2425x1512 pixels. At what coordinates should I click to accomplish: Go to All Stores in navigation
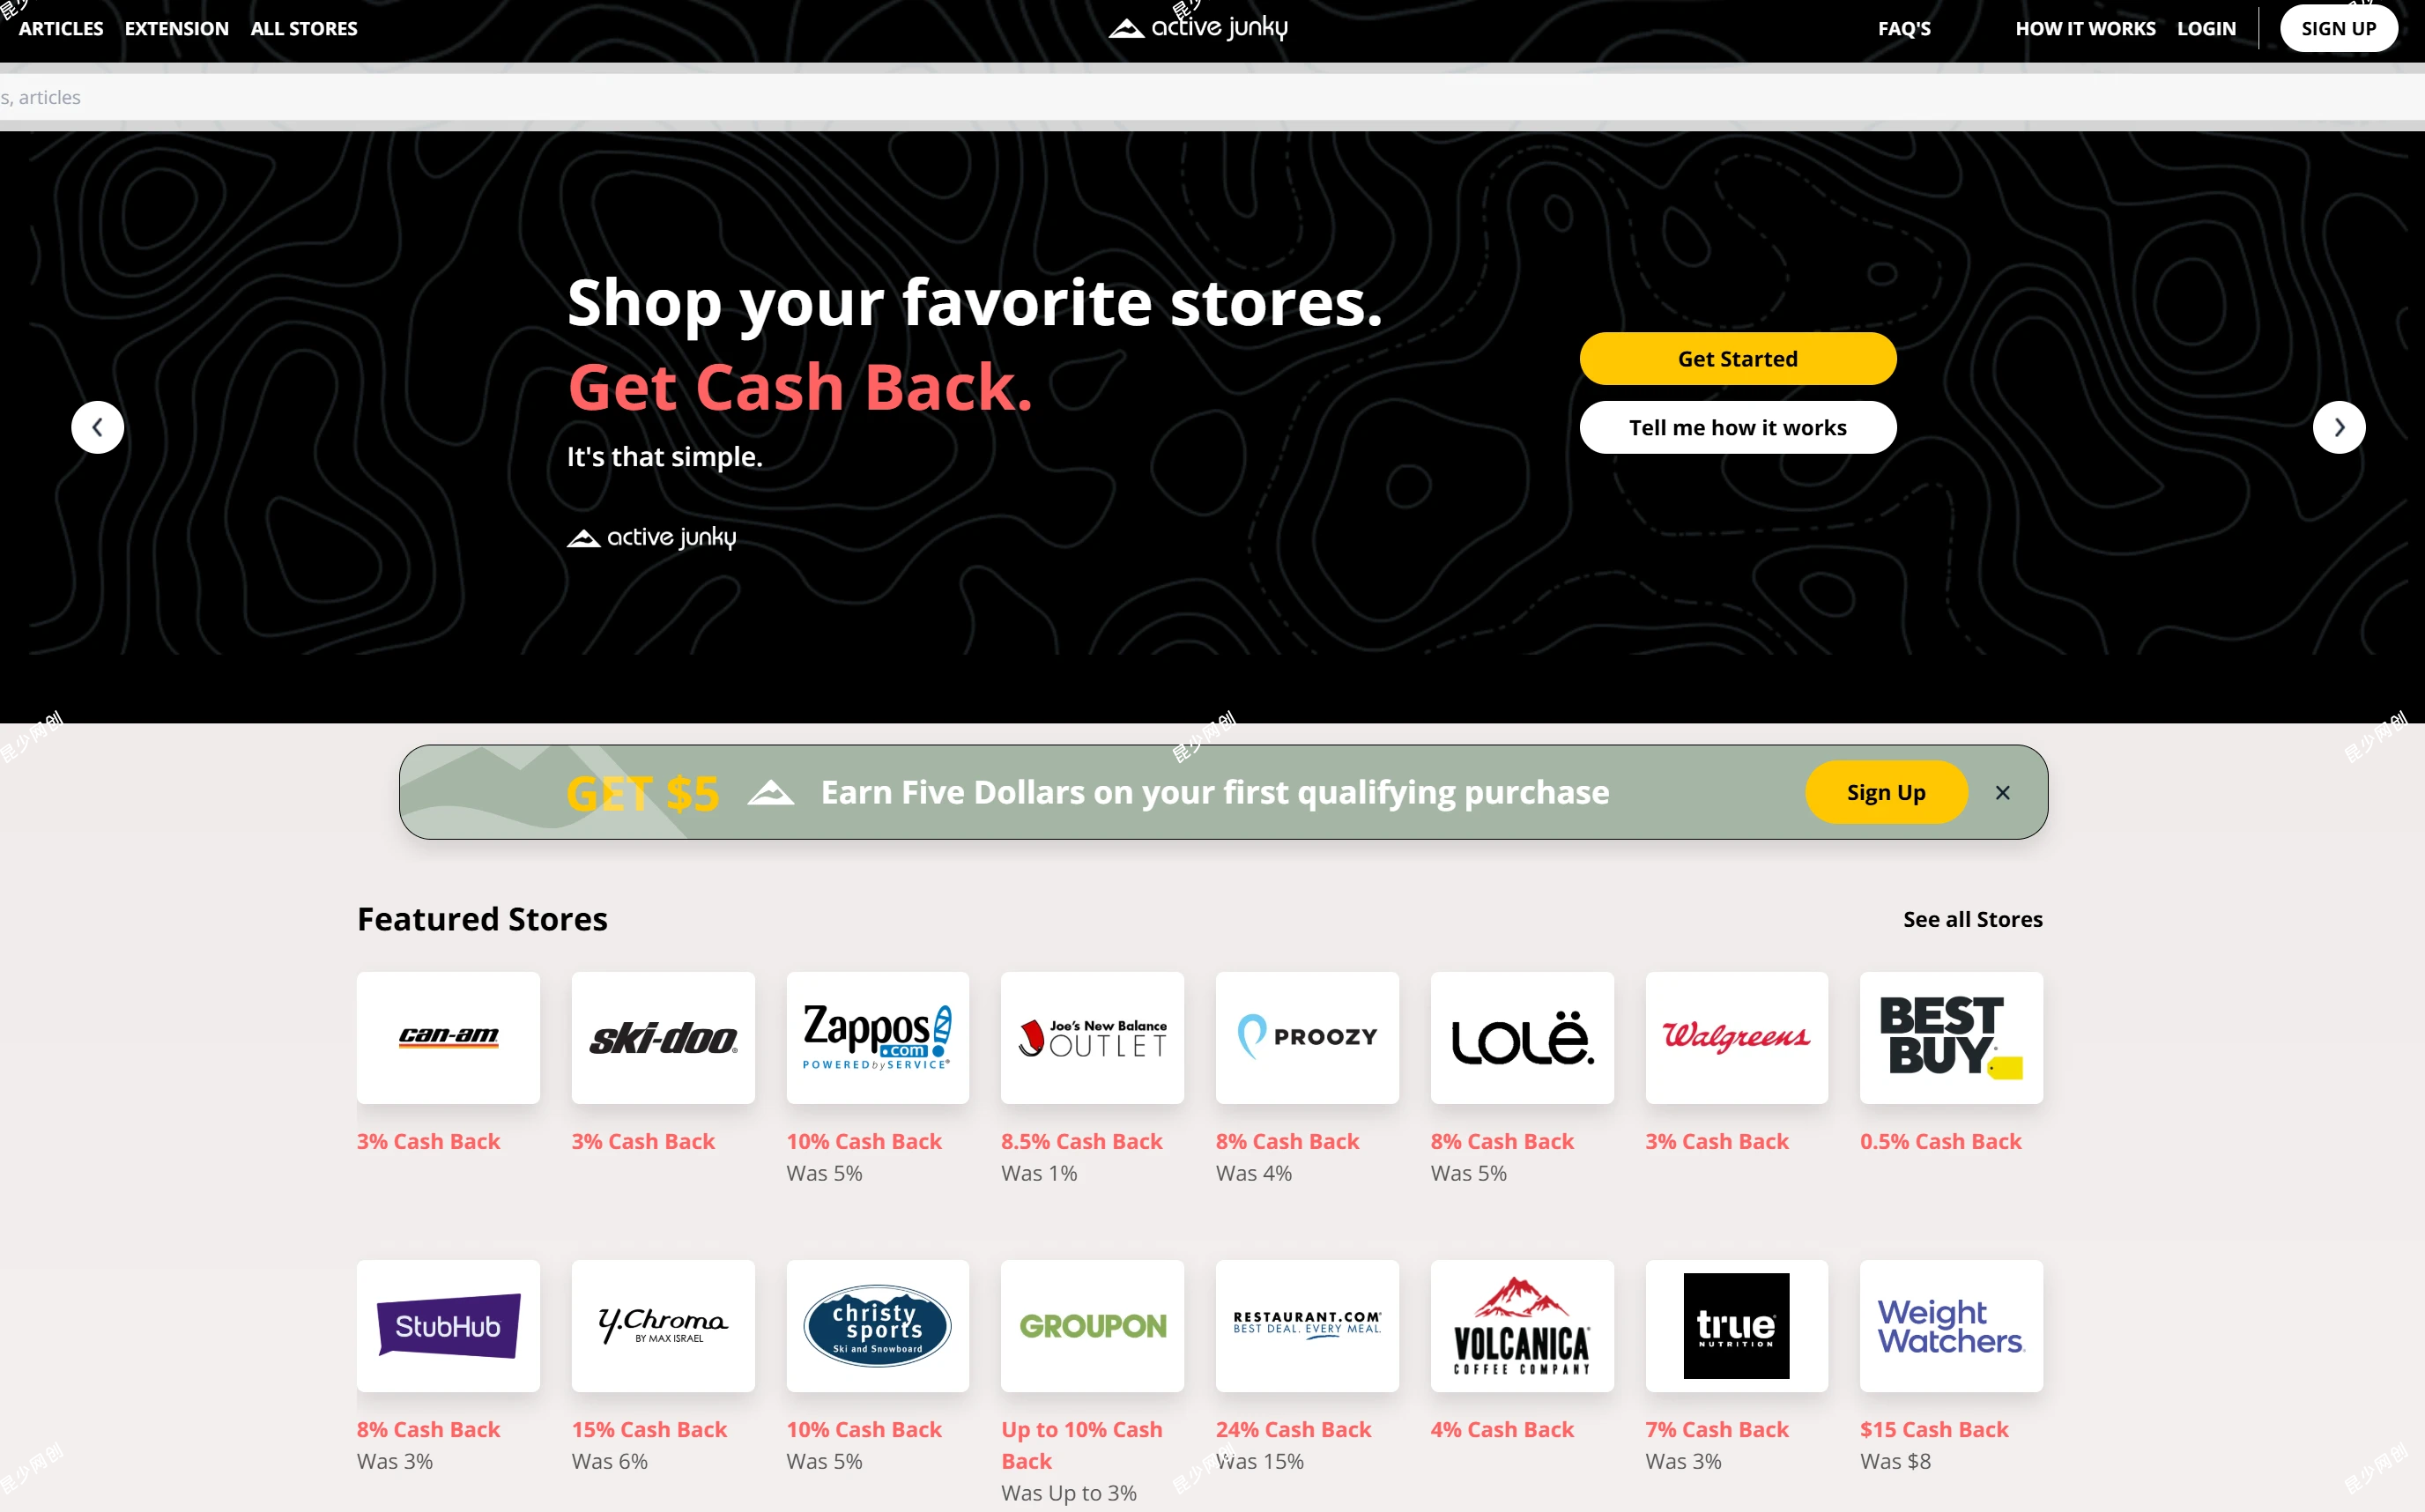coord(304,28)
